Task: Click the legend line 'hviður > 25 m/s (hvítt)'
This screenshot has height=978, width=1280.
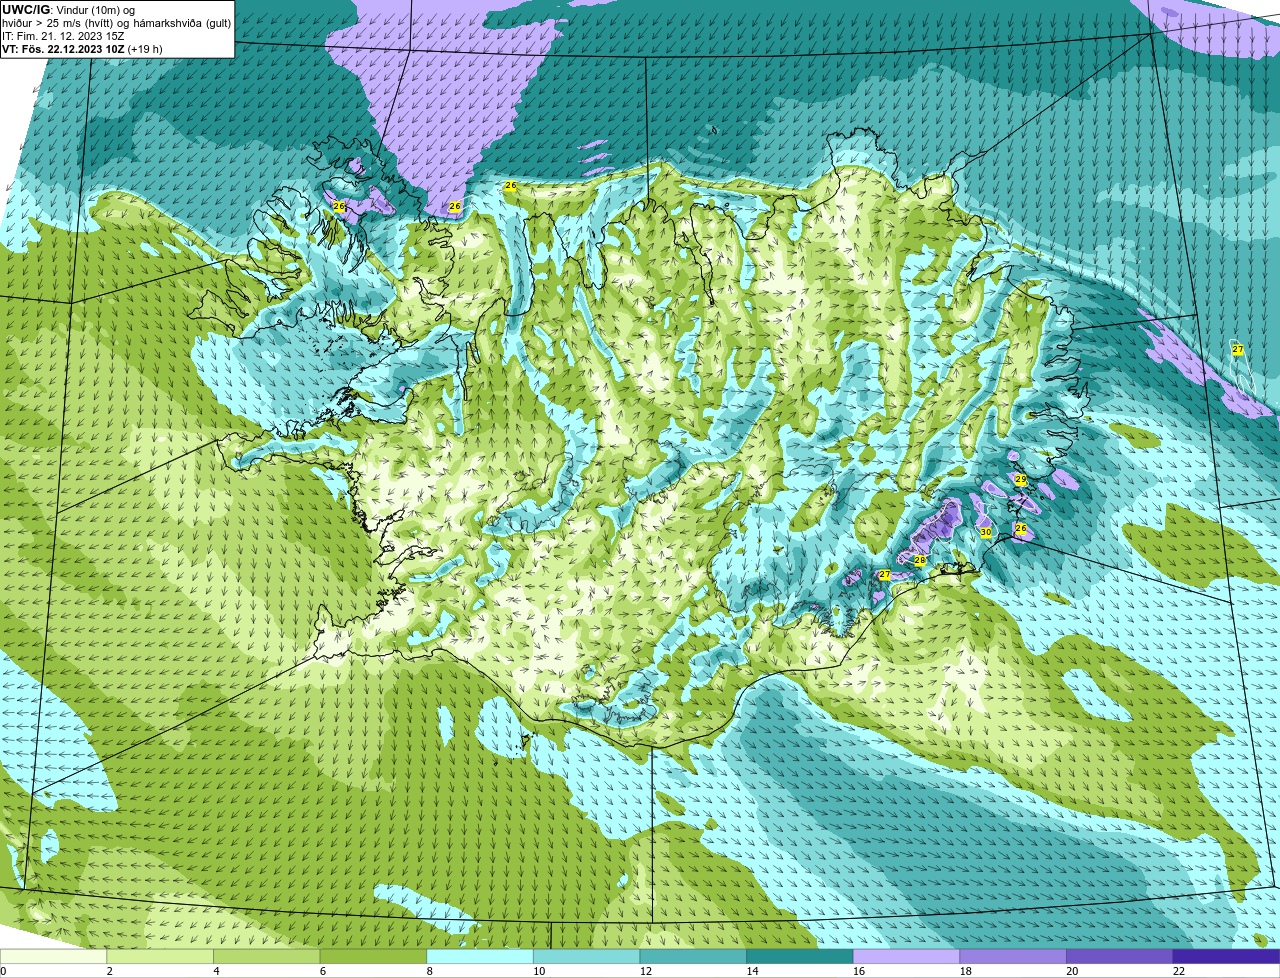Action: click(59, 22)
